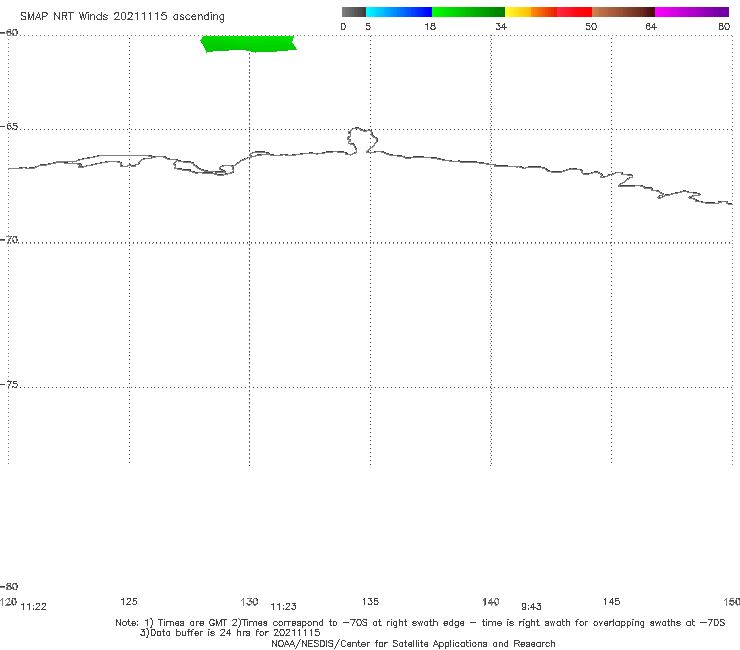740x650 pixels.
Task: Click the brown 50-64 color bar segment
Action: (623, 12)
